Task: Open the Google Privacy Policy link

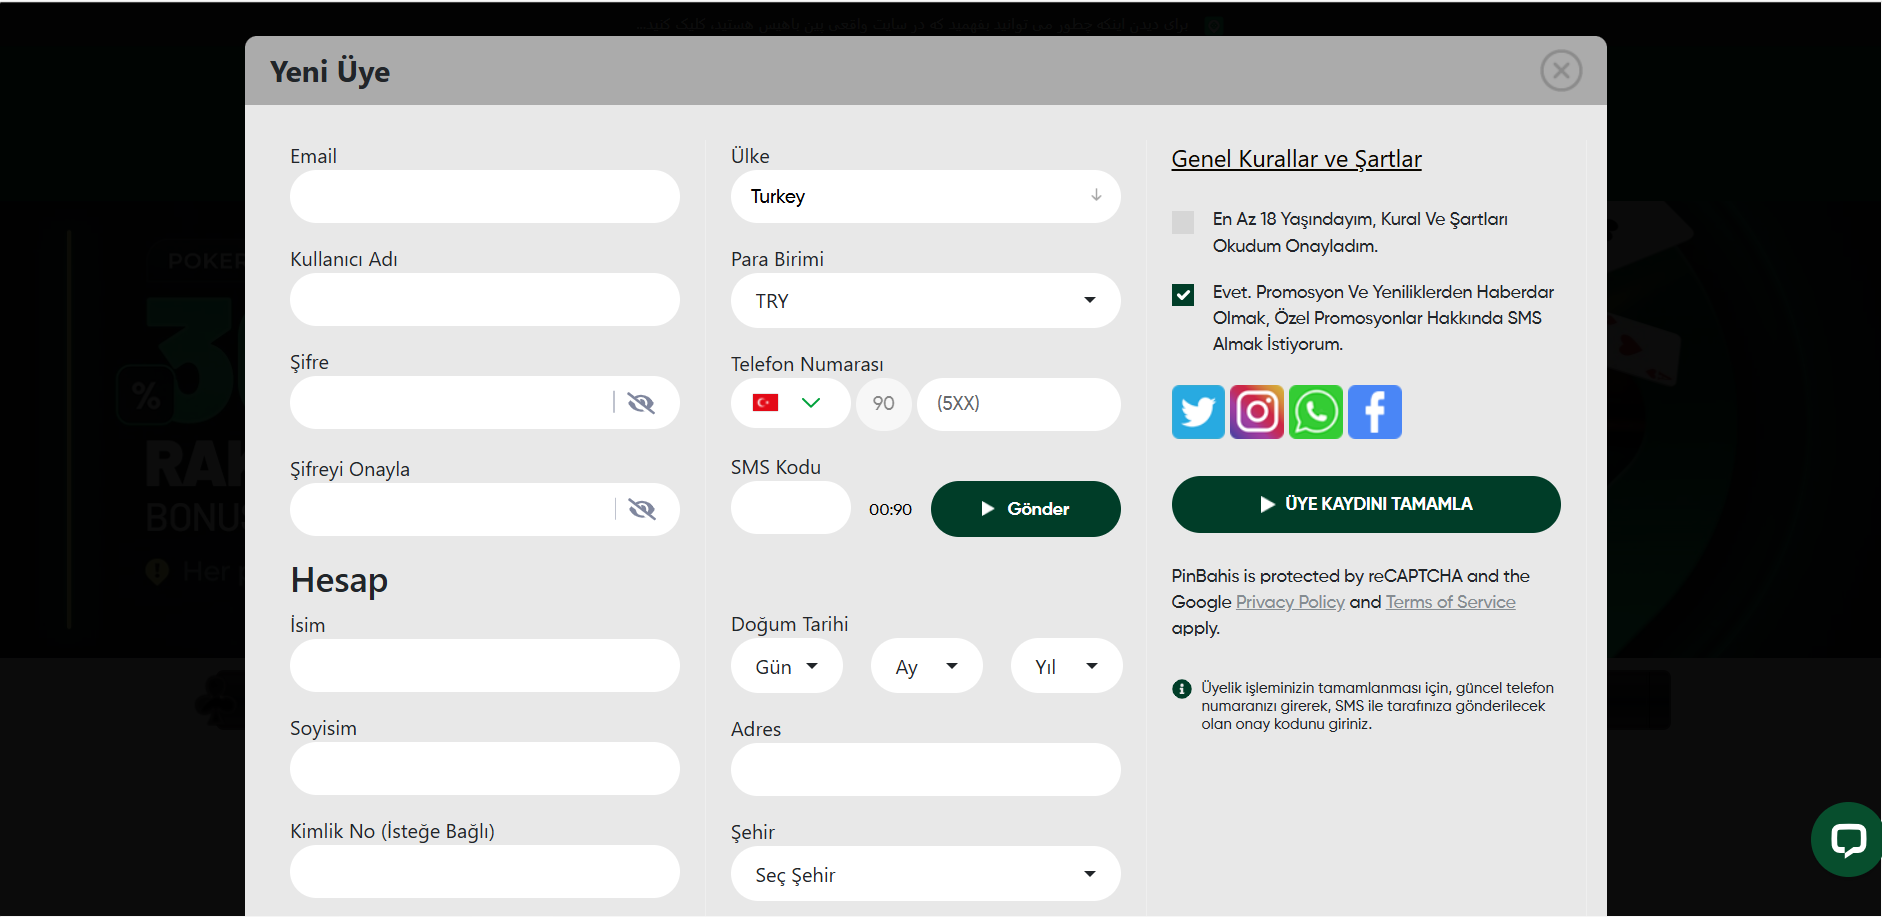Action: click(x=1290, y=602)
